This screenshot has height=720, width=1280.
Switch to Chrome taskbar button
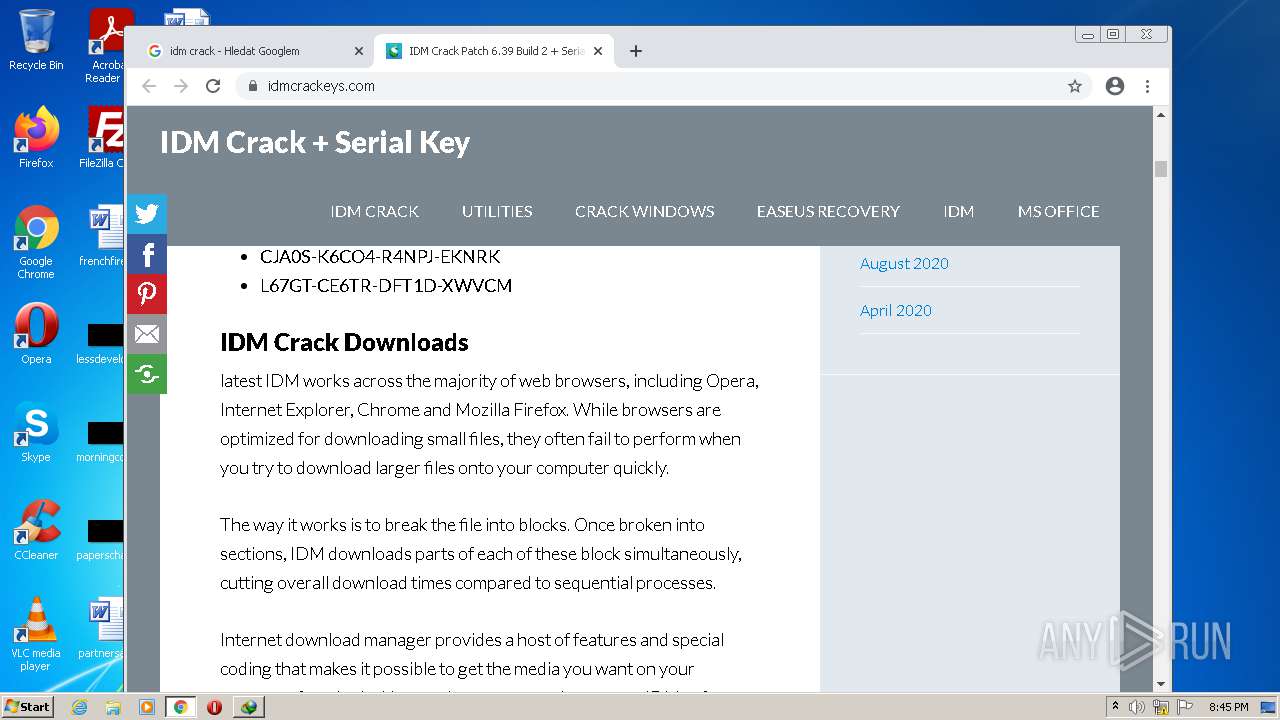[180, 707]
